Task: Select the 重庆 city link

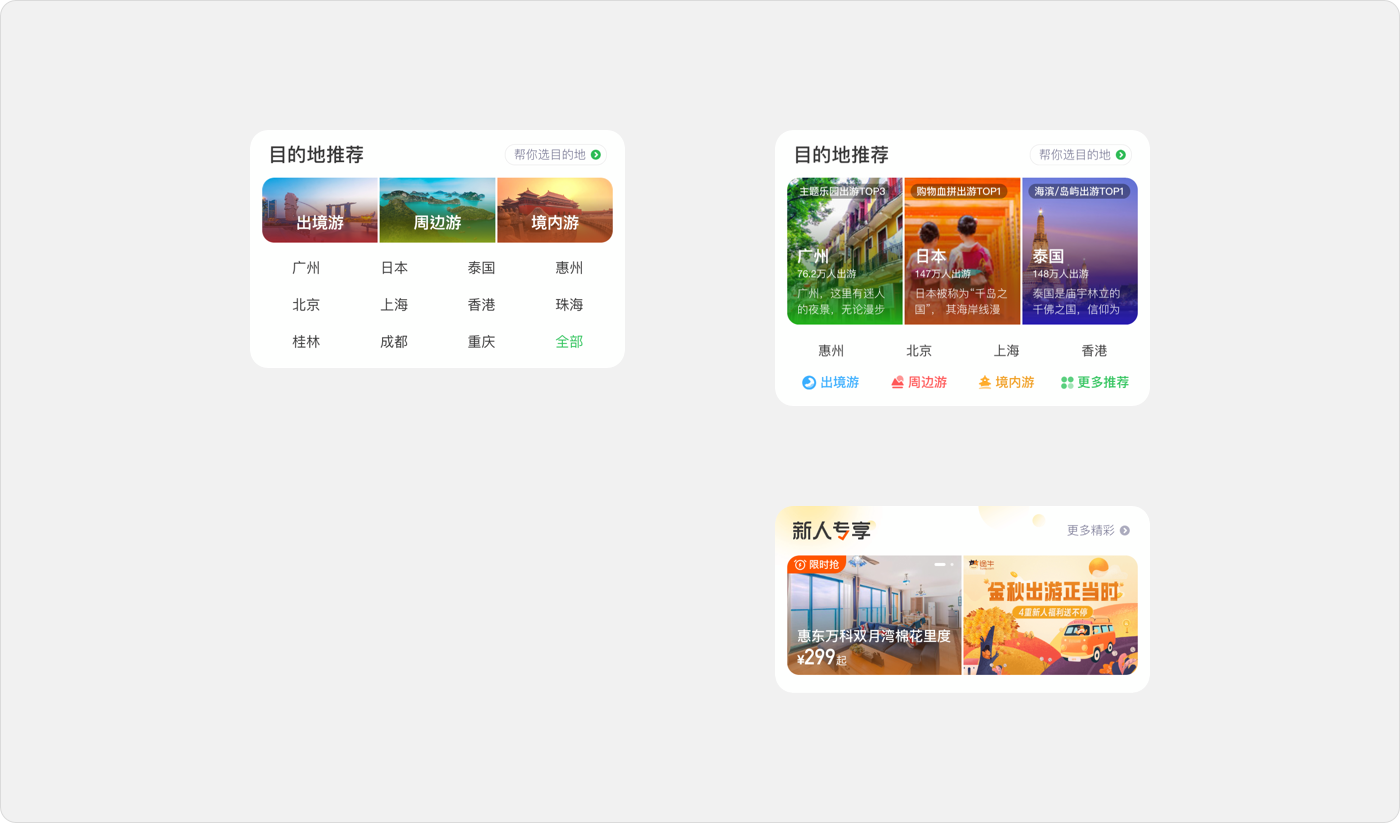Action: [481, 342]
